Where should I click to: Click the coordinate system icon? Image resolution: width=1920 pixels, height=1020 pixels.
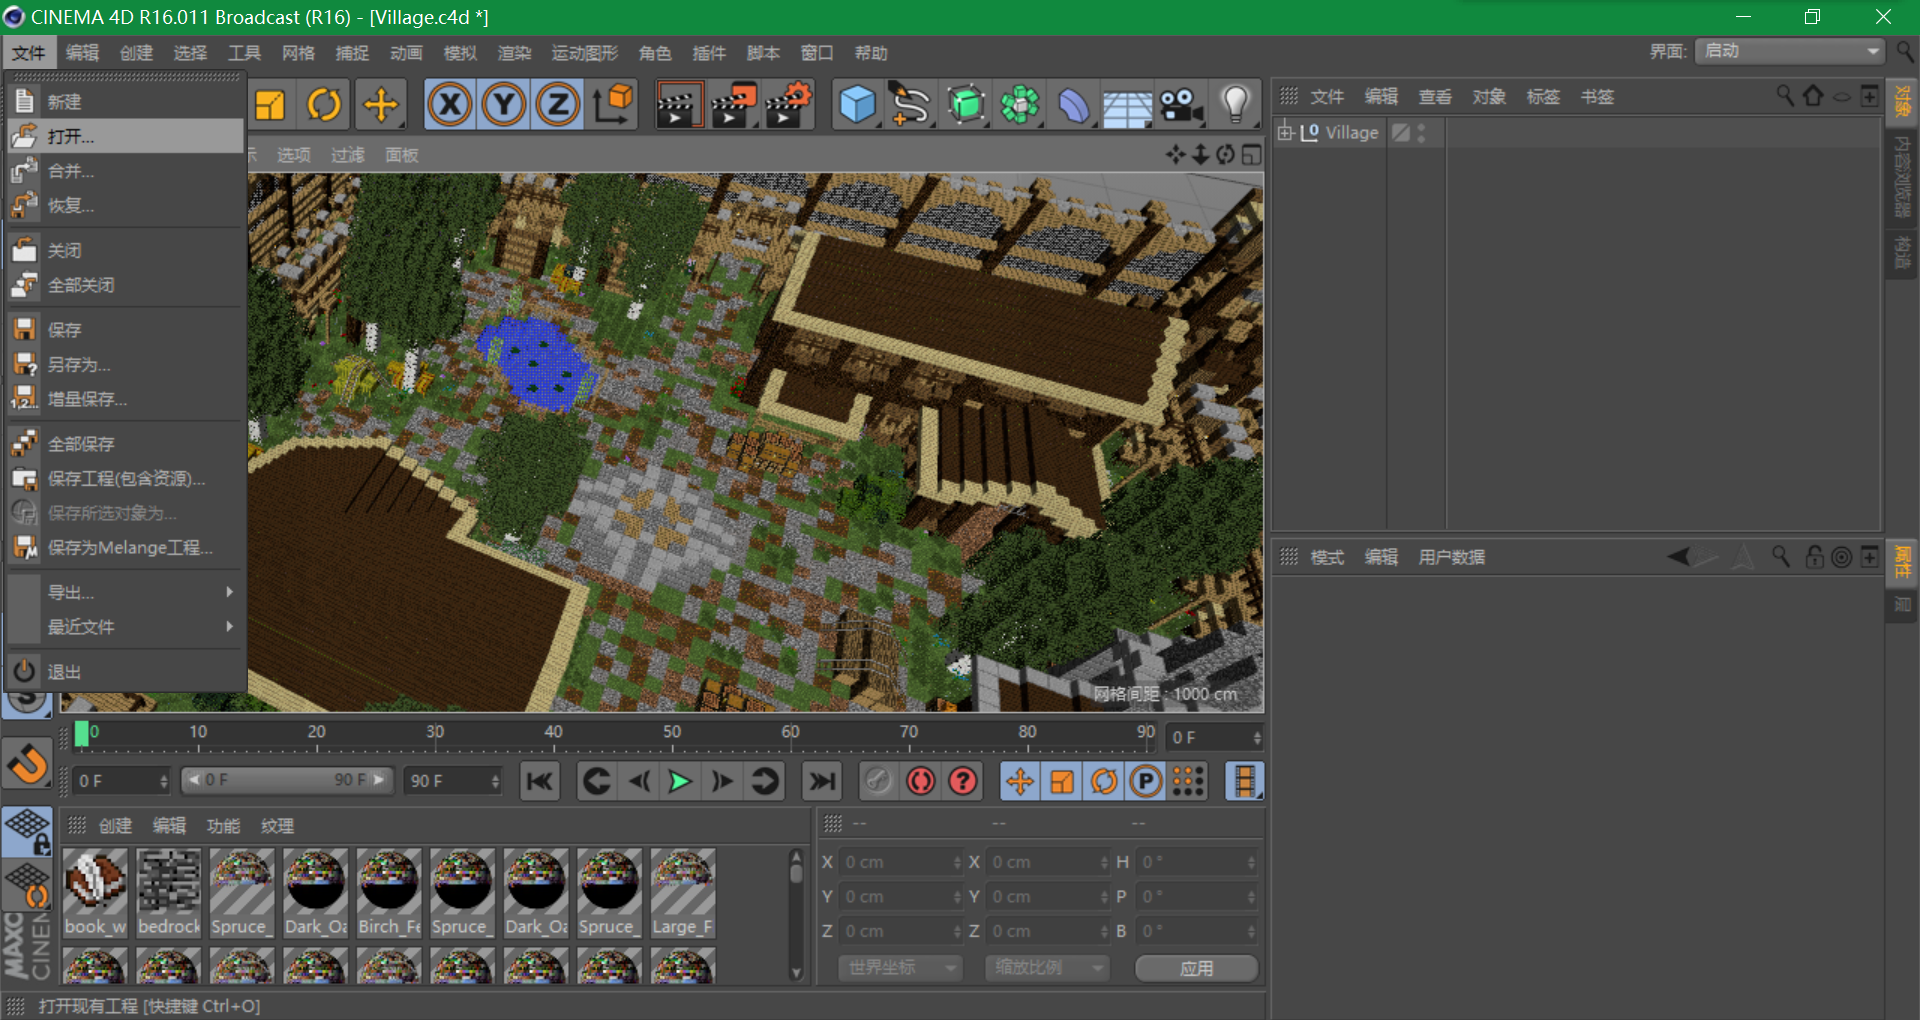click(x=613, y=105)
